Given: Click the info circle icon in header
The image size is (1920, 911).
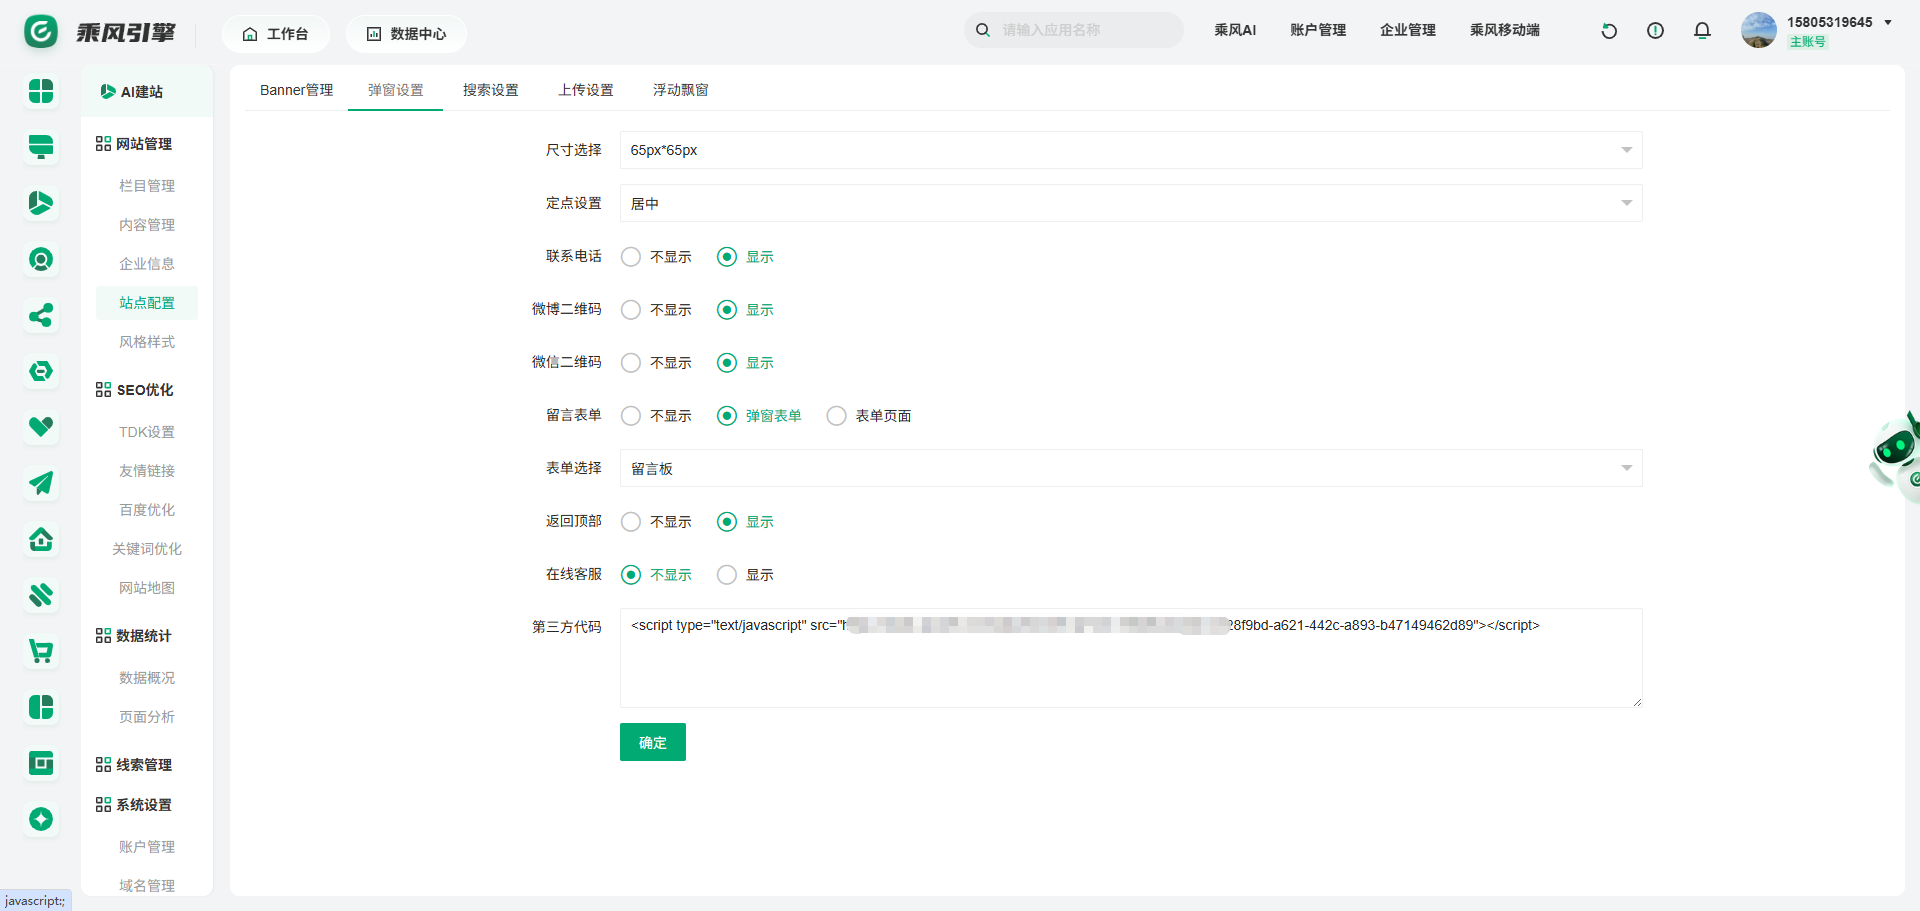Looking at the screenshot, I should [x=1655, y=31].
